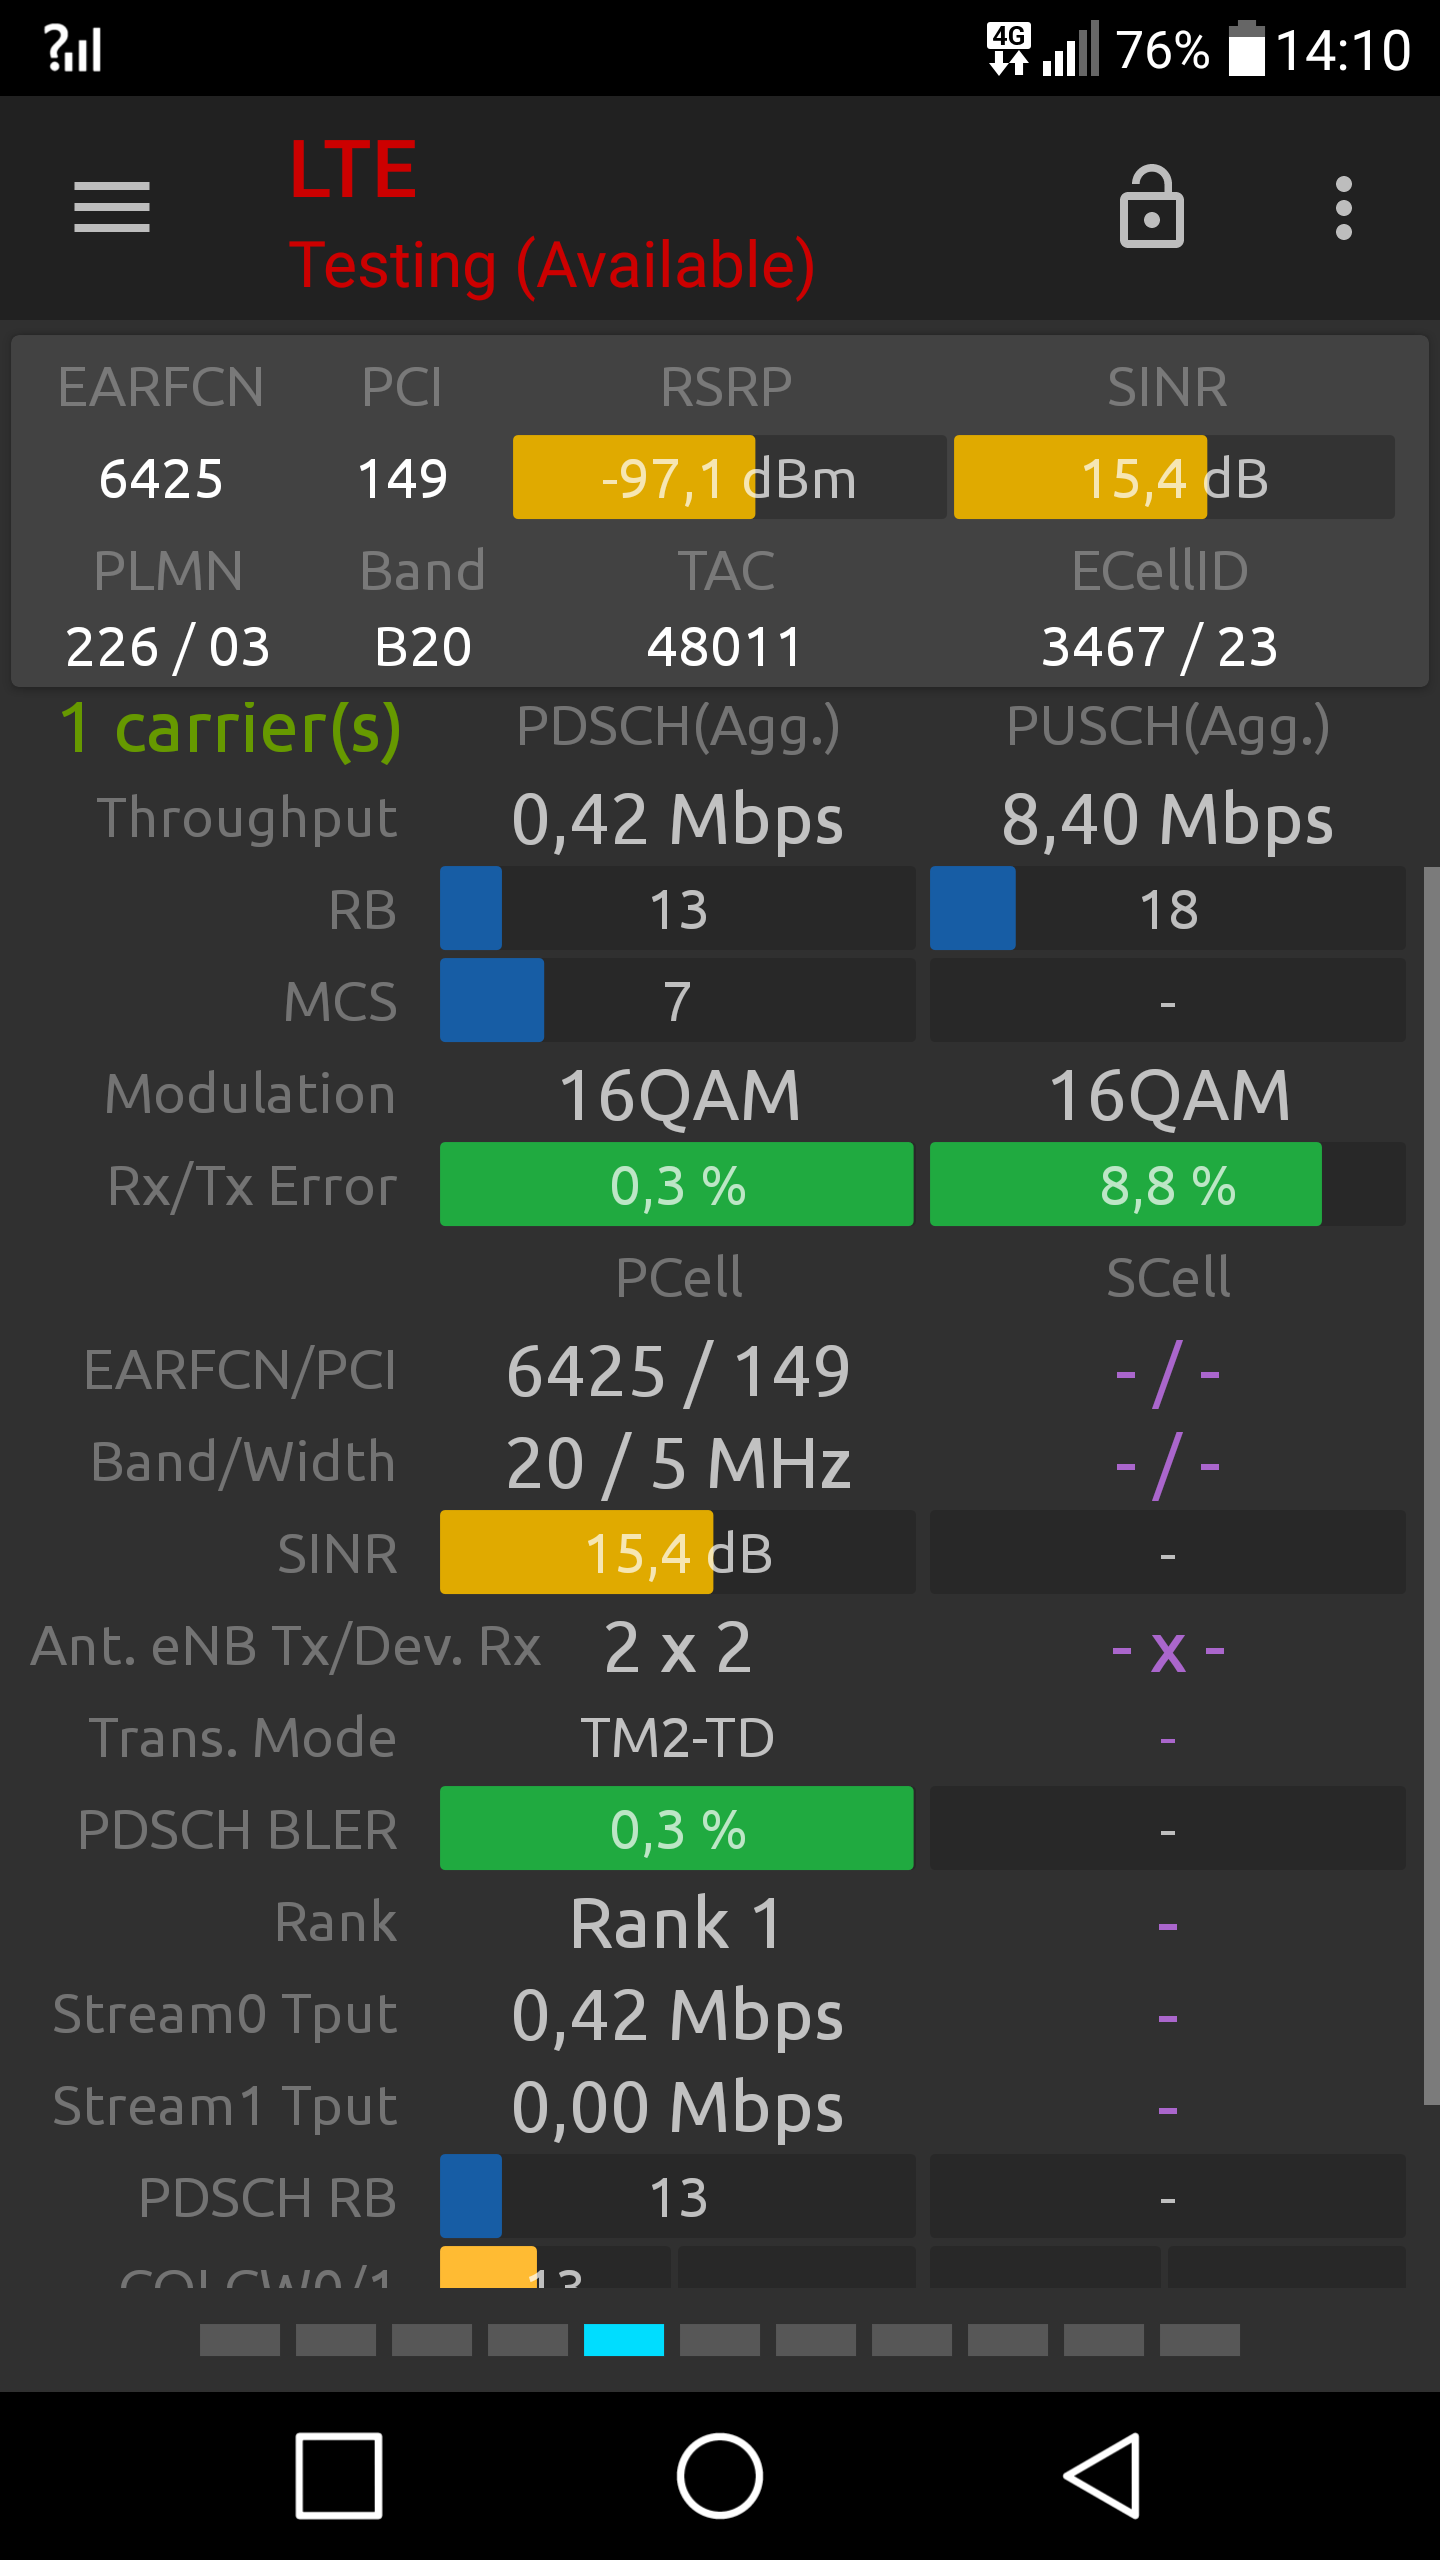This screenshot has width=1440, height=2560.
Task: Select the first page indicator tab
Action: pyautogui.click(x=240, y=2340)
